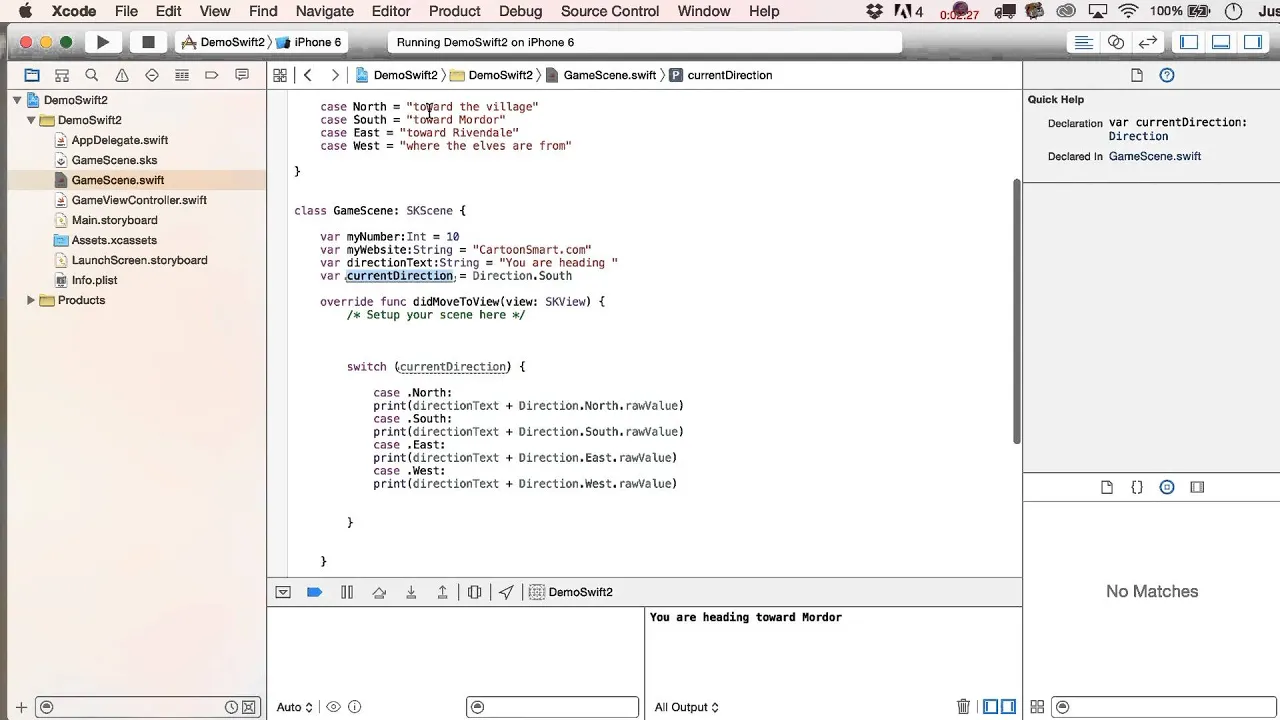
Task: Clear the console with trash icon
Action: [964, 707]
